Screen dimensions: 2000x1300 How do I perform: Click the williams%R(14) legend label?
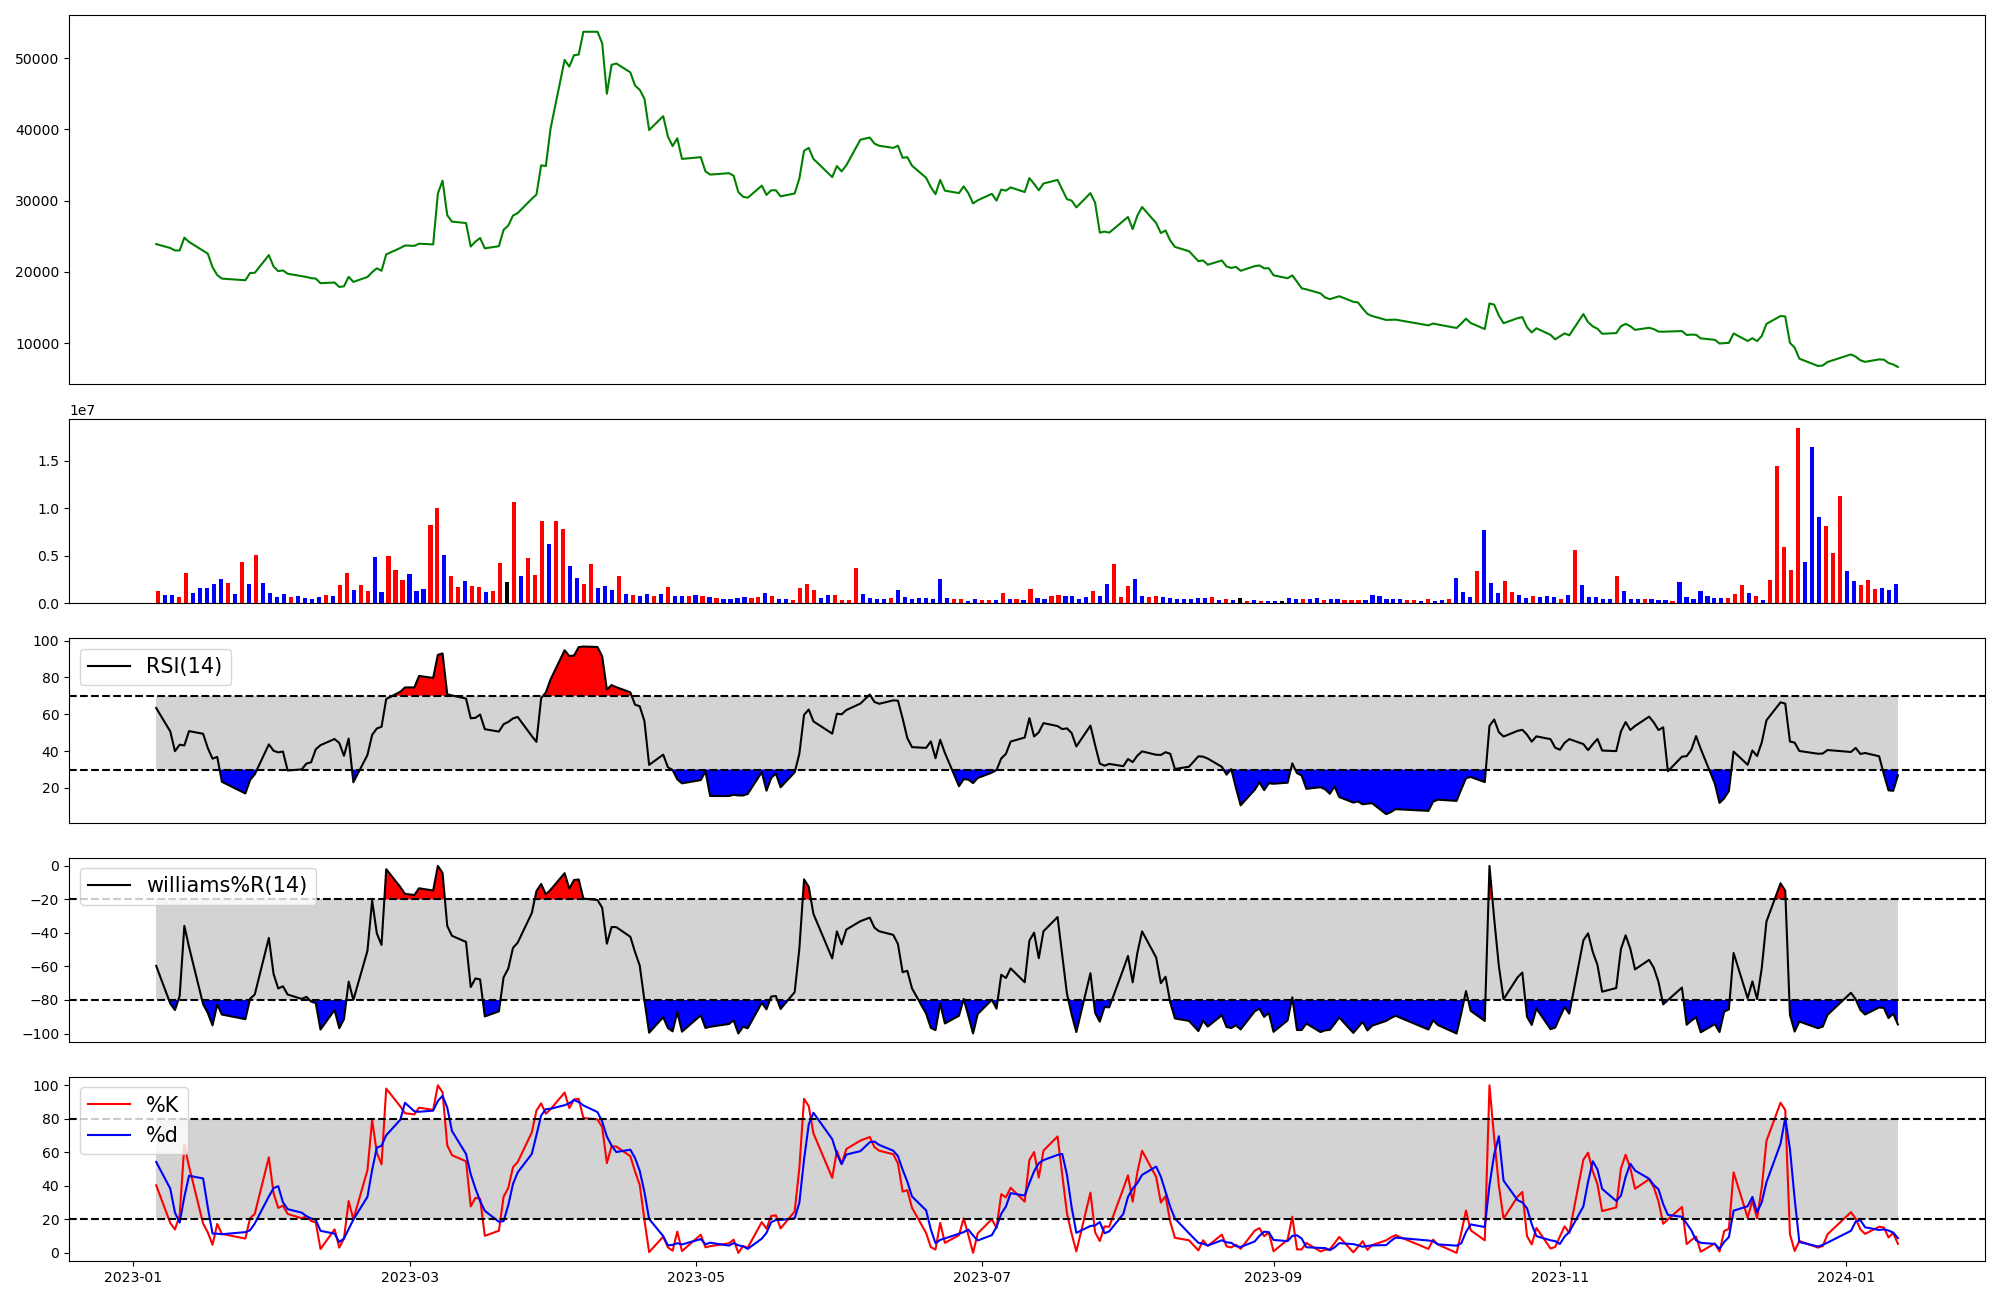pos(226,885)
